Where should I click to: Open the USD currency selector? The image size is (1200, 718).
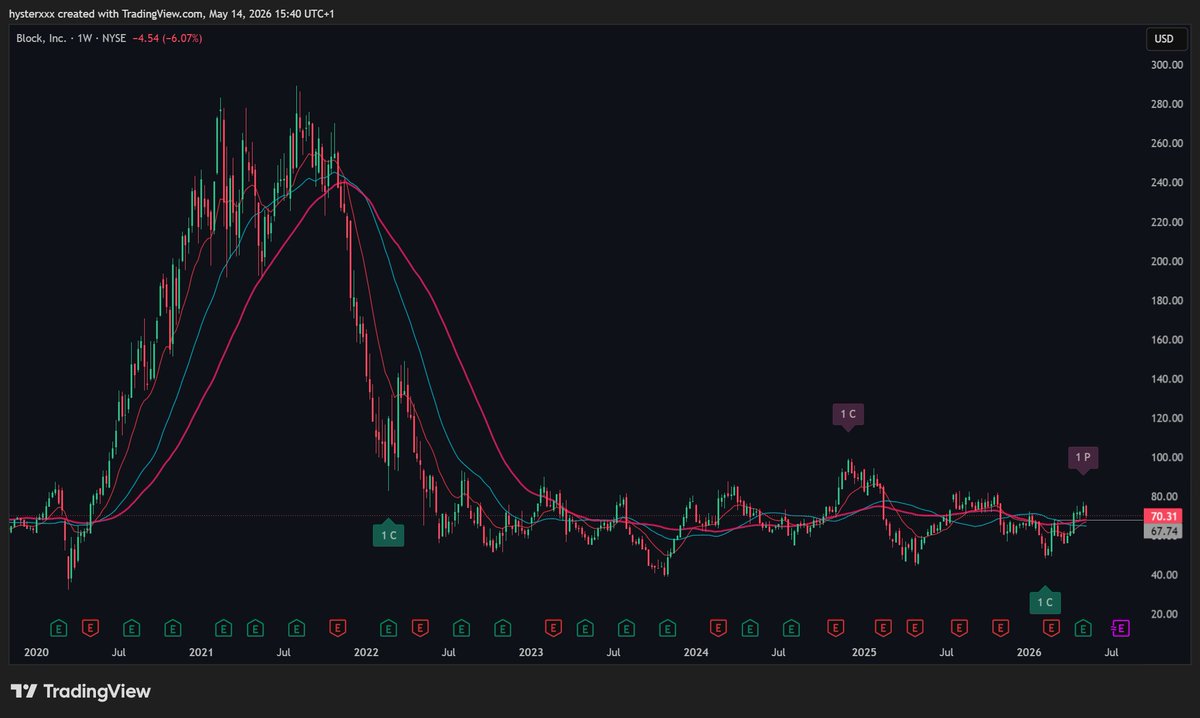click(x=1164, y=40)
